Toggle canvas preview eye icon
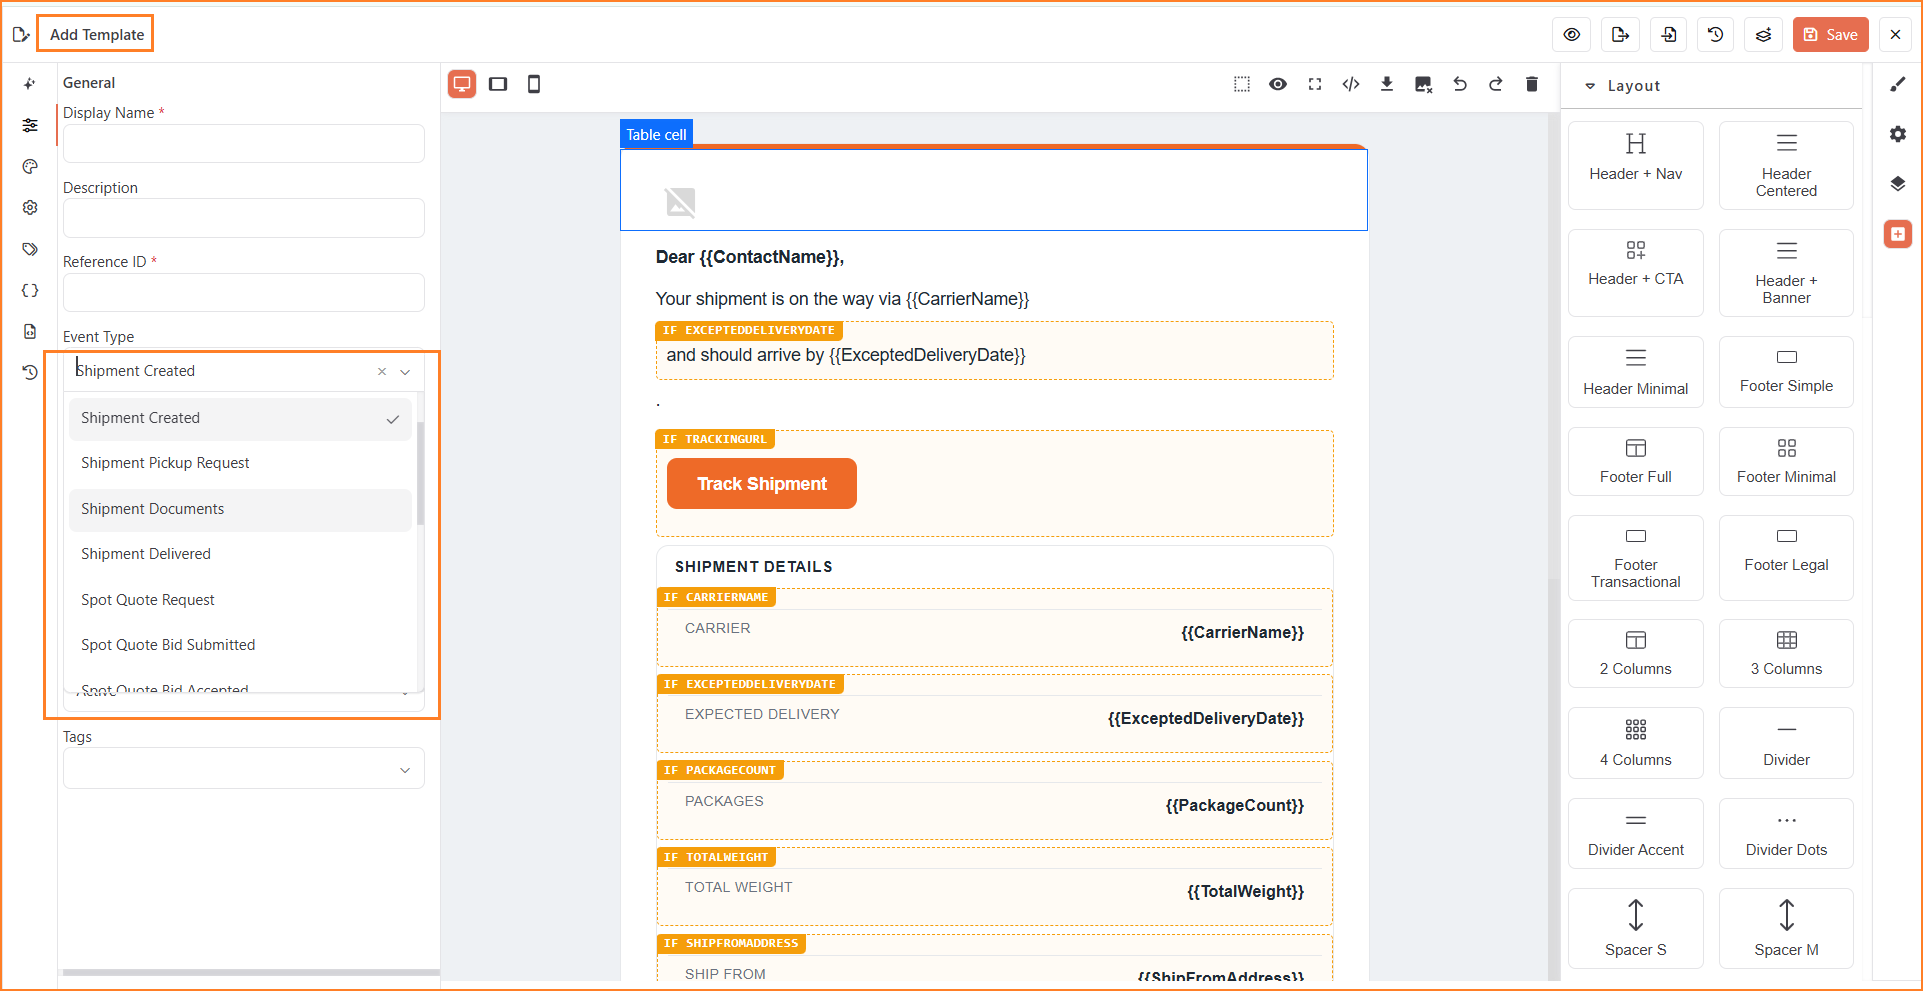The width and height of the screenshot is (1923, 991). pyautogui.click(x=1278, y=84)
